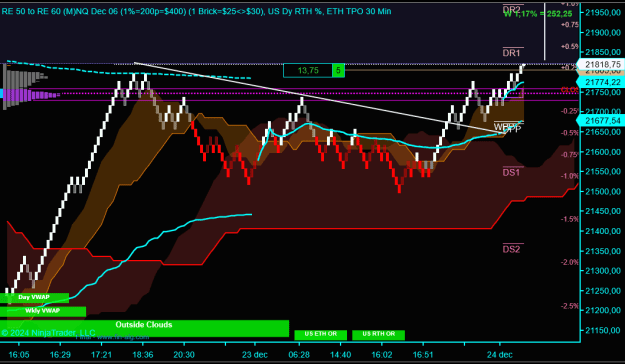Viewport: 625px width, 364px height.
Task: Click the 16:05 time axis label
Action: pos(19,355)
